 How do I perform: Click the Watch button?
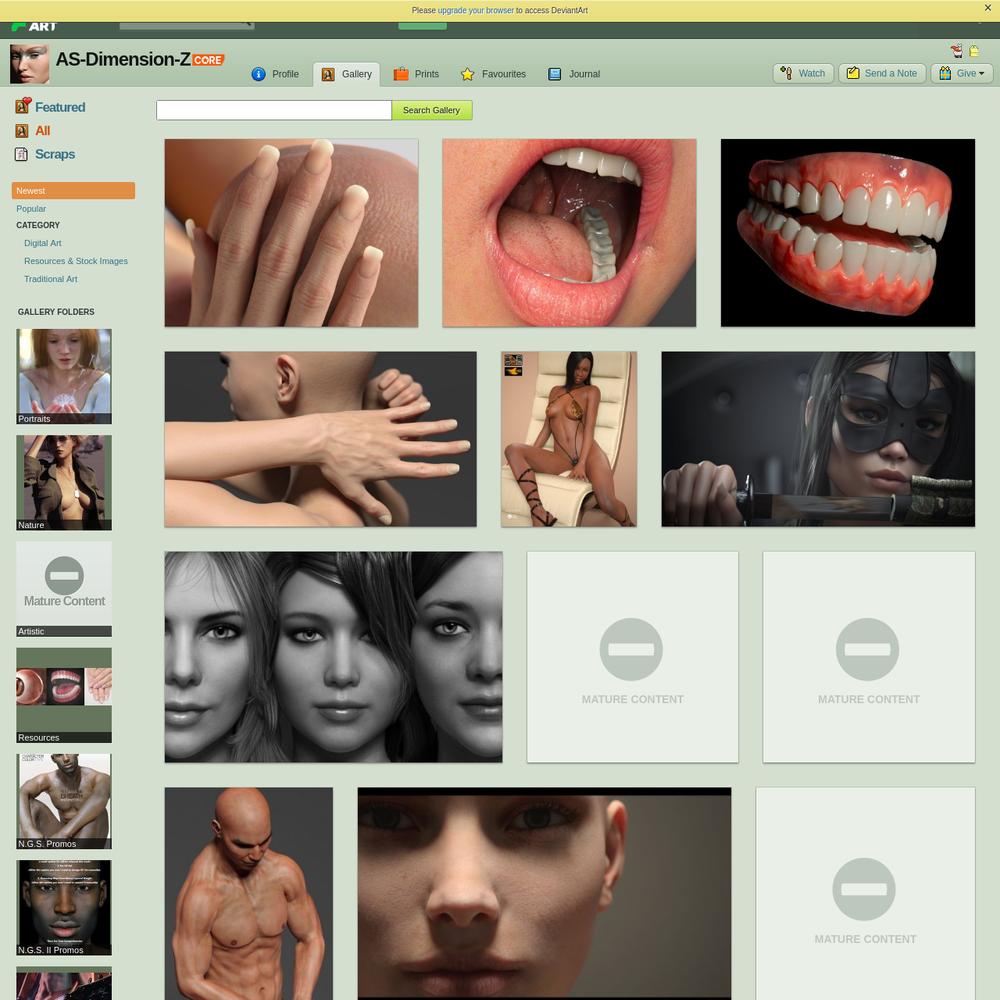[804, 73]
